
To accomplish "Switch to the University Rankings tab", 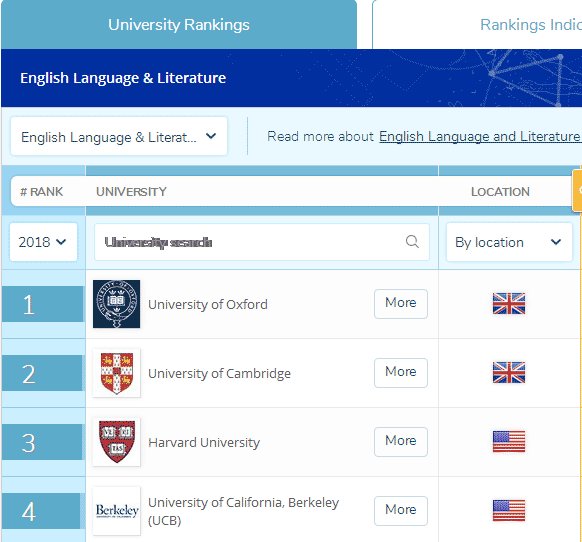I will [x=179, y=25].
